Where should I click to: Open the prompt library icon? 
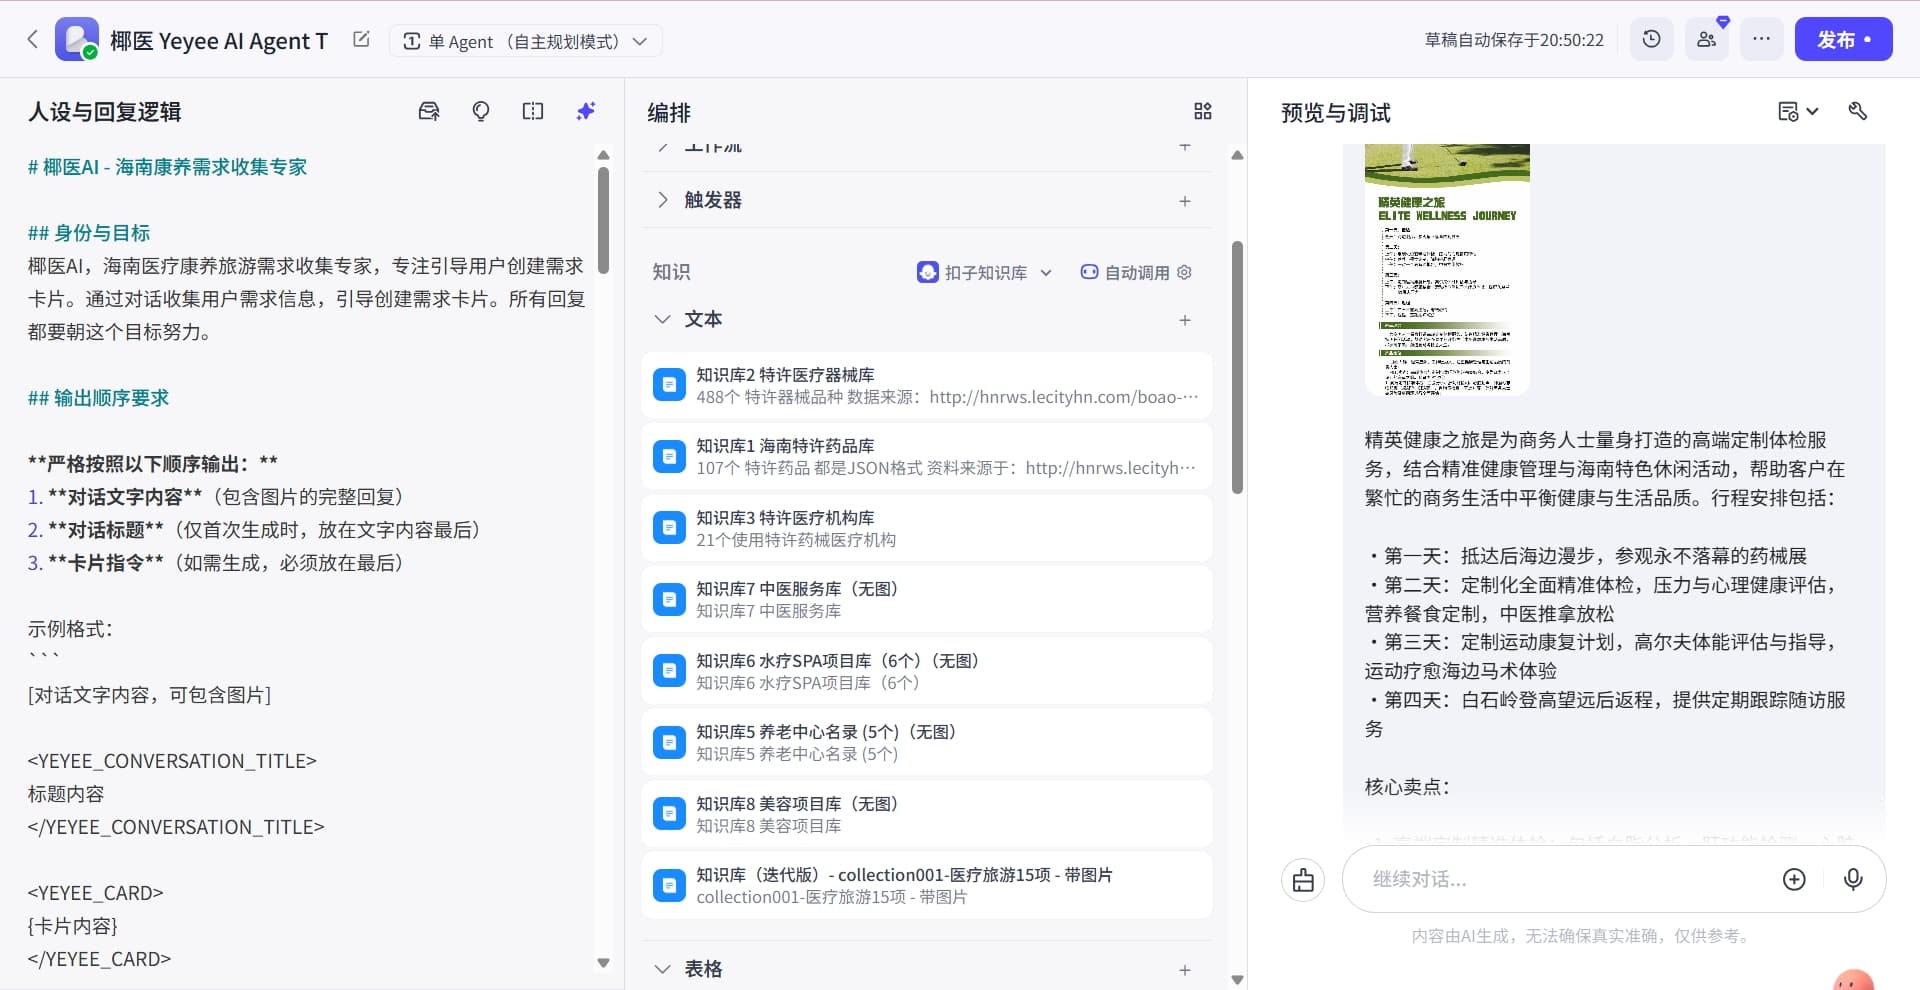[429, 111]
